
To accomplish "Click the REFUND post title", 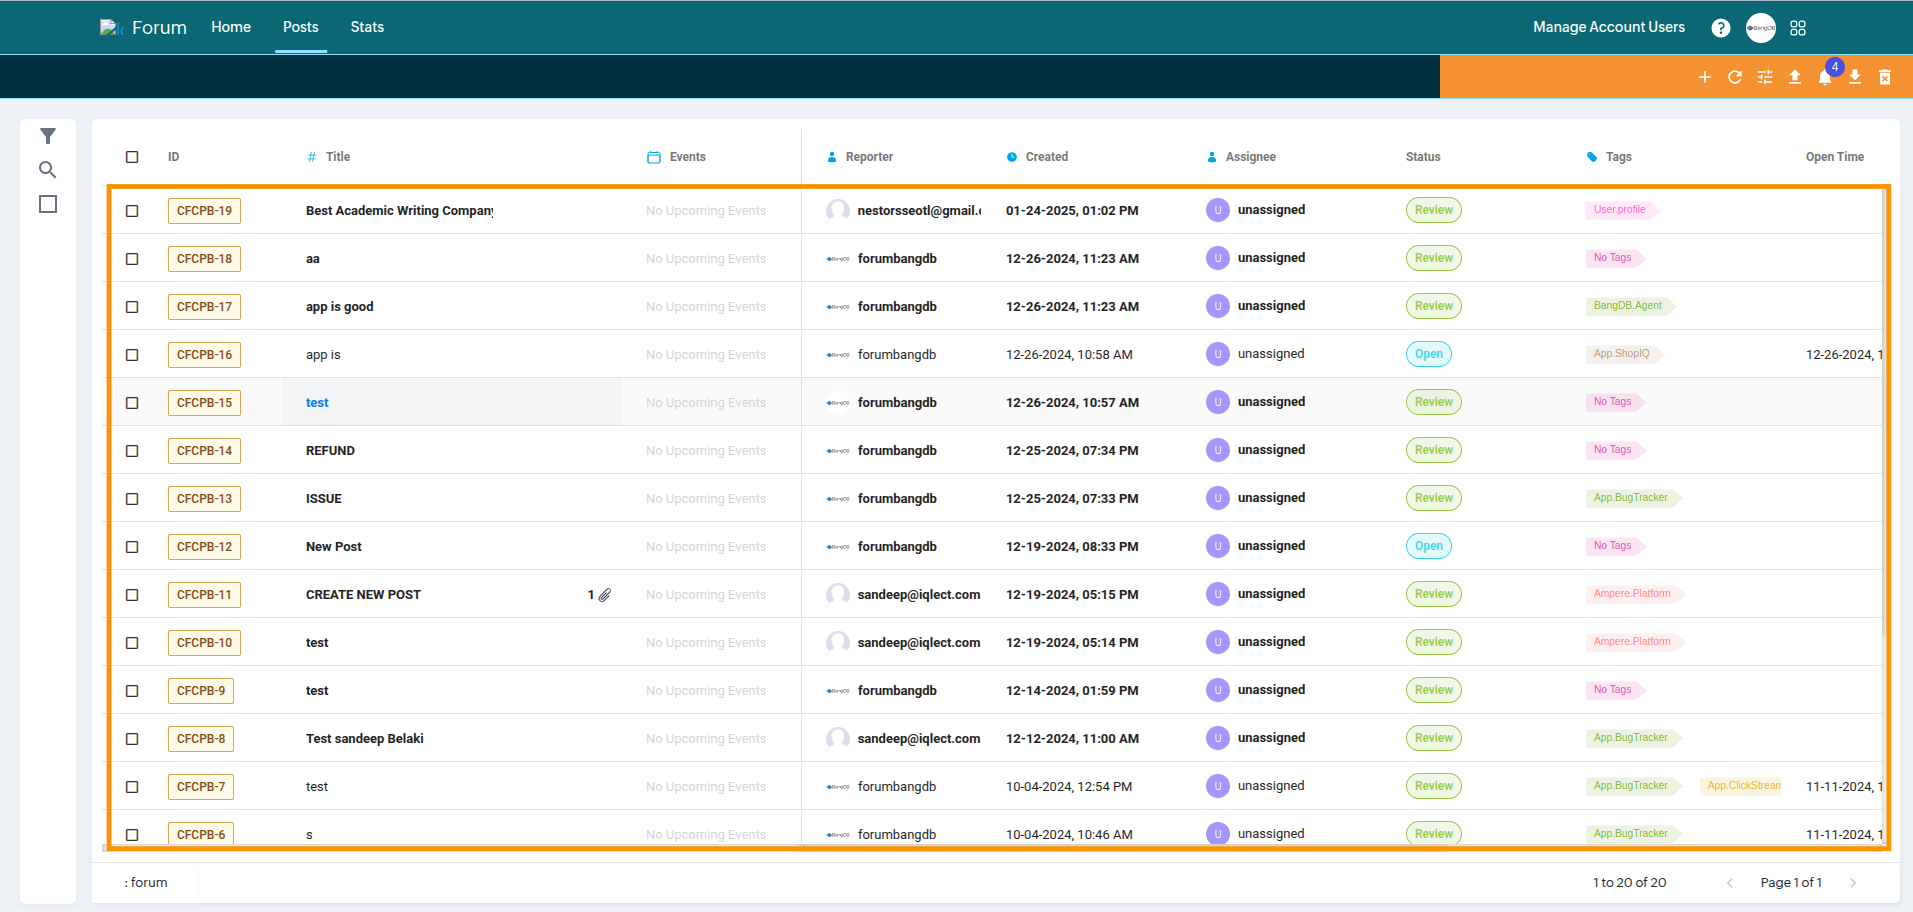I will click(330, 451).
